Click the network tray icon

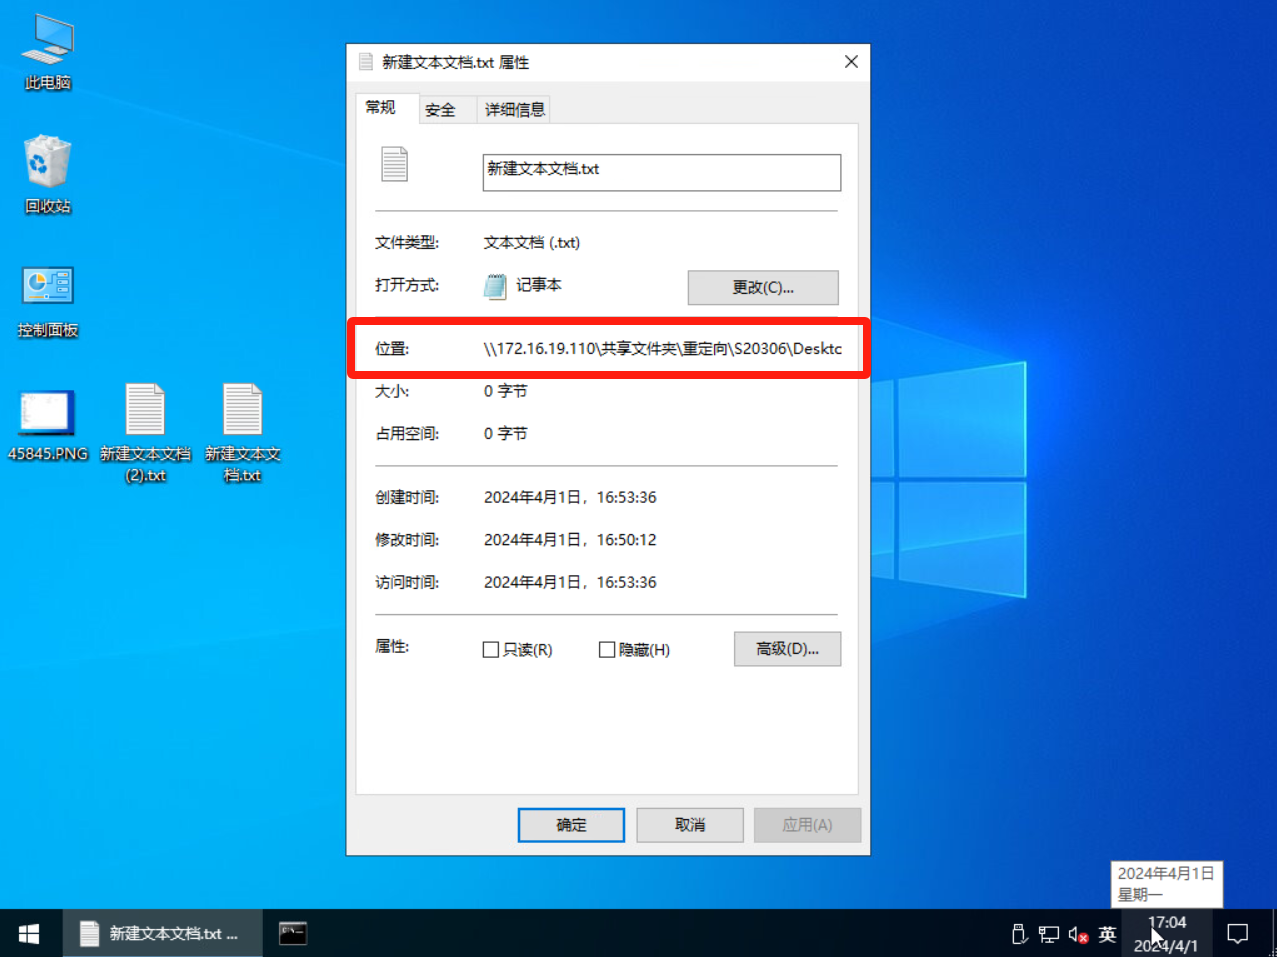[x=1048, y=934]
